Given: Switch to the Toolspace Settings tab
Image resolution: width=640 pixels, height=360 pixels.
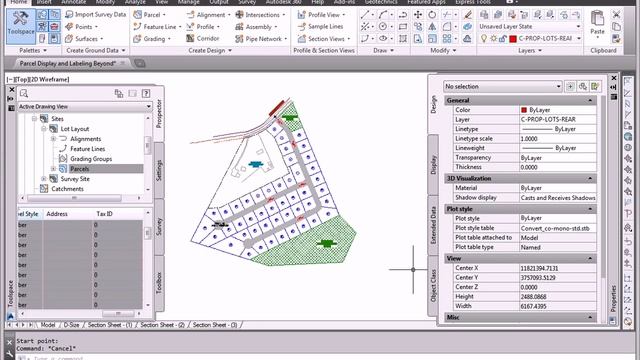Looking at the screenshot, I should pos(159,170).
